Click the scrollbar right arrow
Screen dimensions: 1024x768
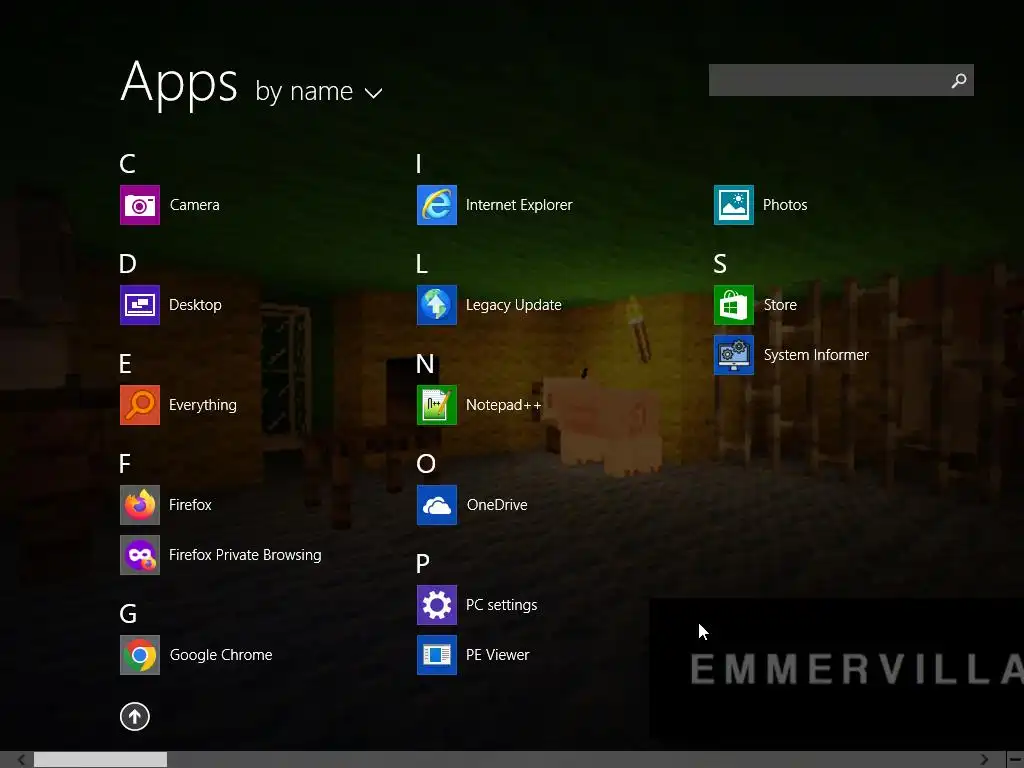[984, 760]
